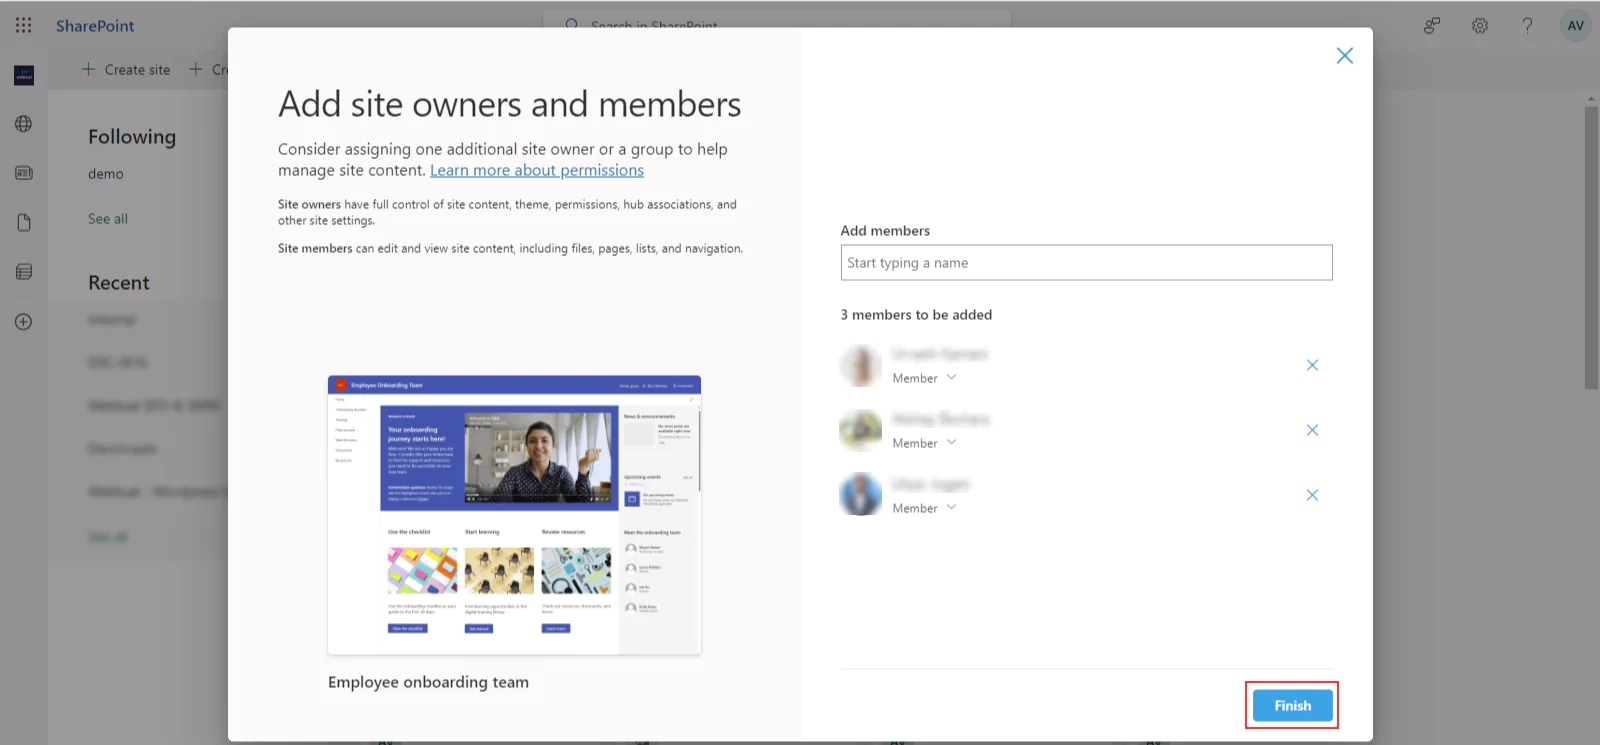Remove the second member to be added
This screenshot has height=745, width=1600.
(1312, 430)
